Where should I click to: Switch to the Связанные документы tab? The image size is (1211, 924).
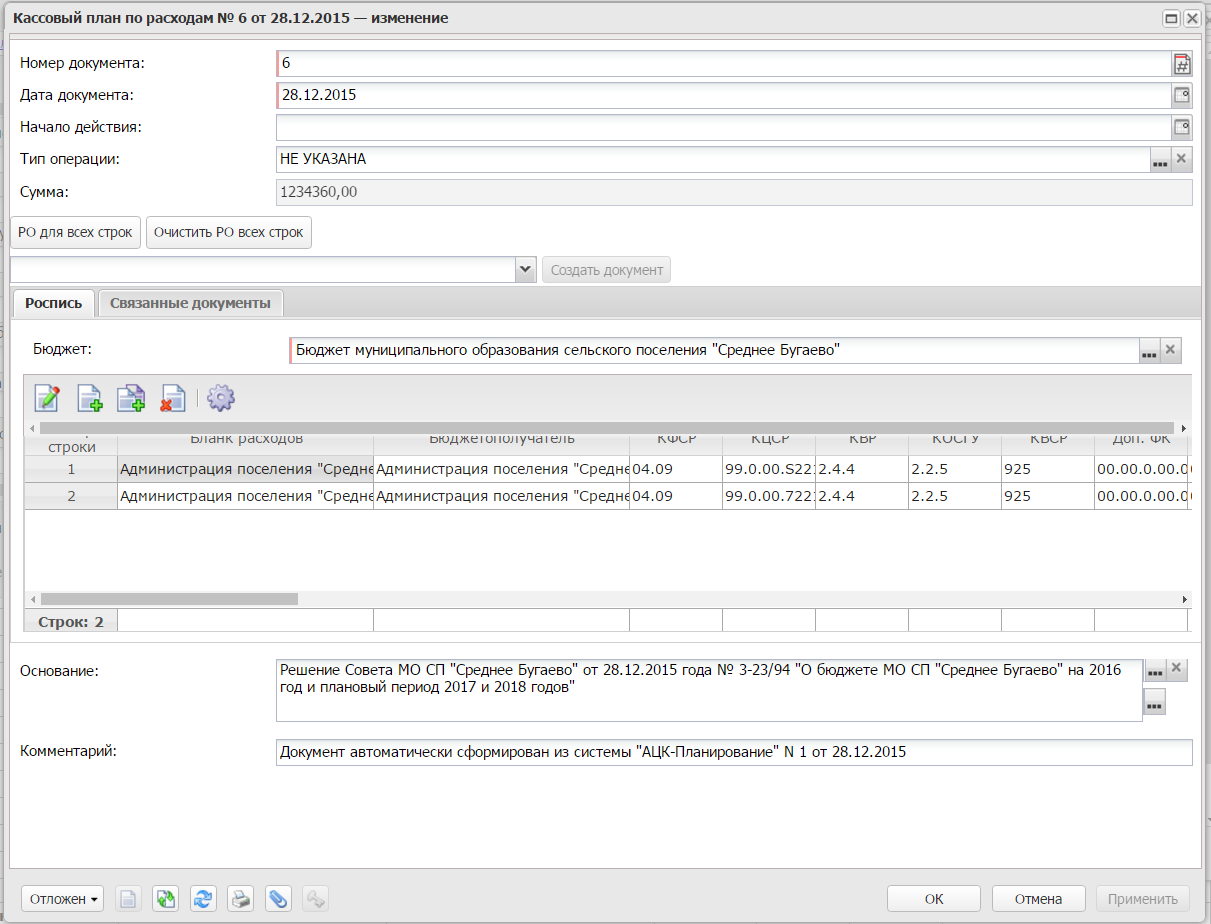pyautogui.click(x=190, y=303)
